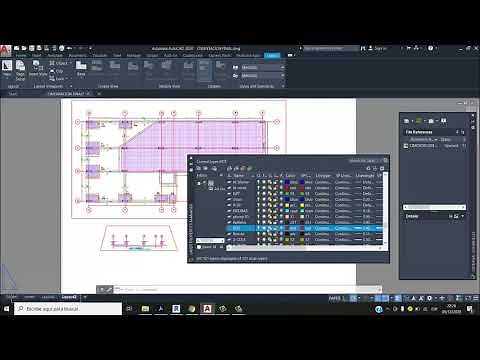
Task: Add new drawing tab with plus button
Action: pyautogui.click(x=99, y=94)
